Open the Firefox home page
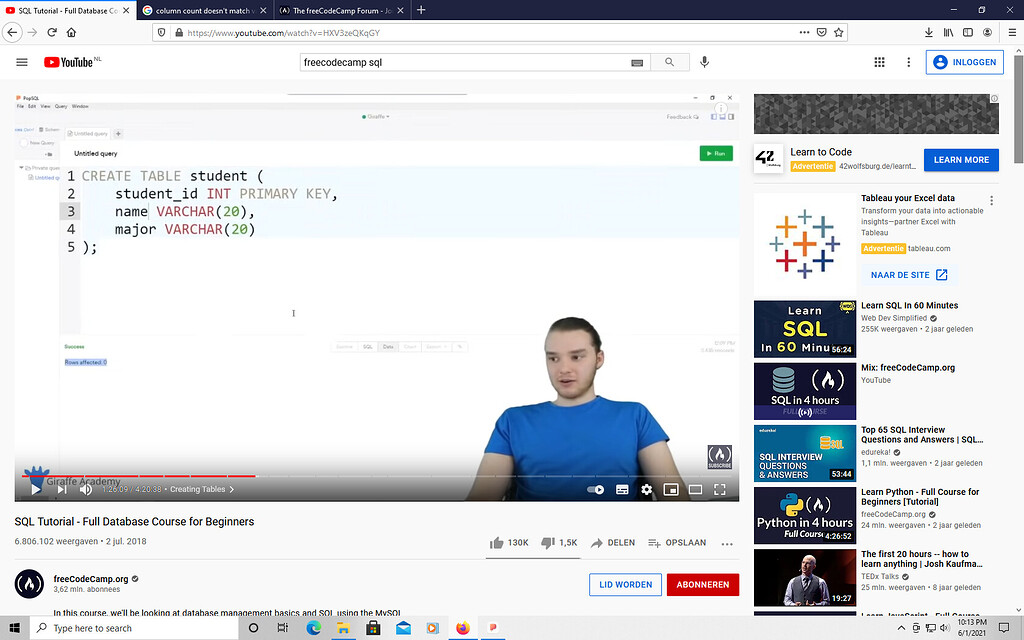The width and height of the screenshot is (1024, 640). pyautogui.click(x=72, y=33)
